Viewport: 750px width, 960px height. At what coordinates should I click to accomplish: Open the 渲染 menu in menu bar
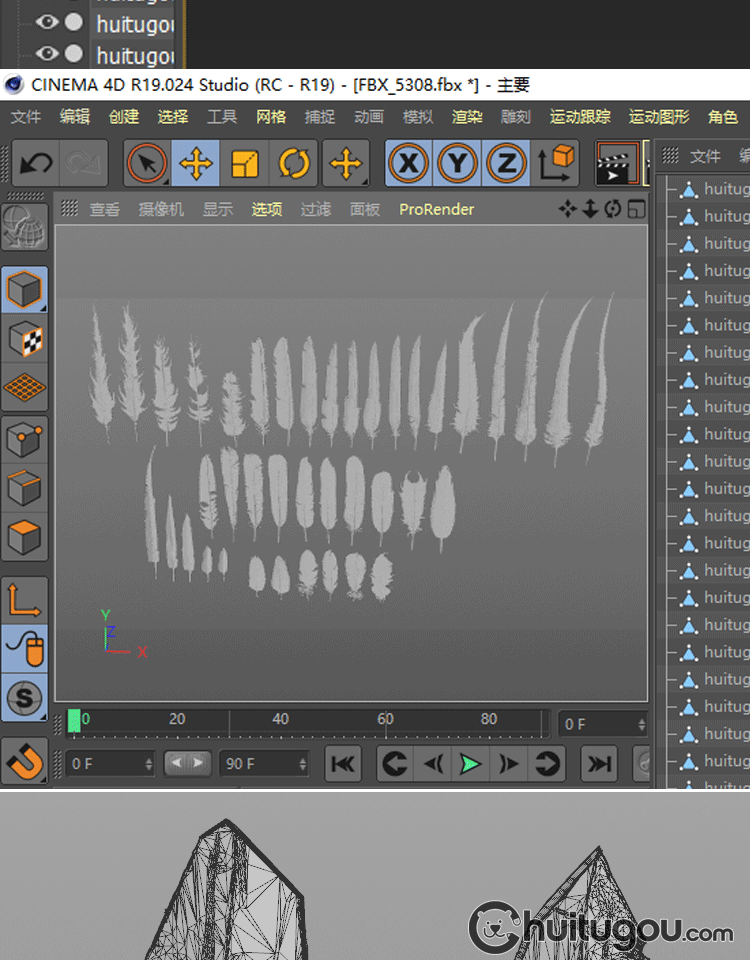pyautogui.click(x=467, y=117)
